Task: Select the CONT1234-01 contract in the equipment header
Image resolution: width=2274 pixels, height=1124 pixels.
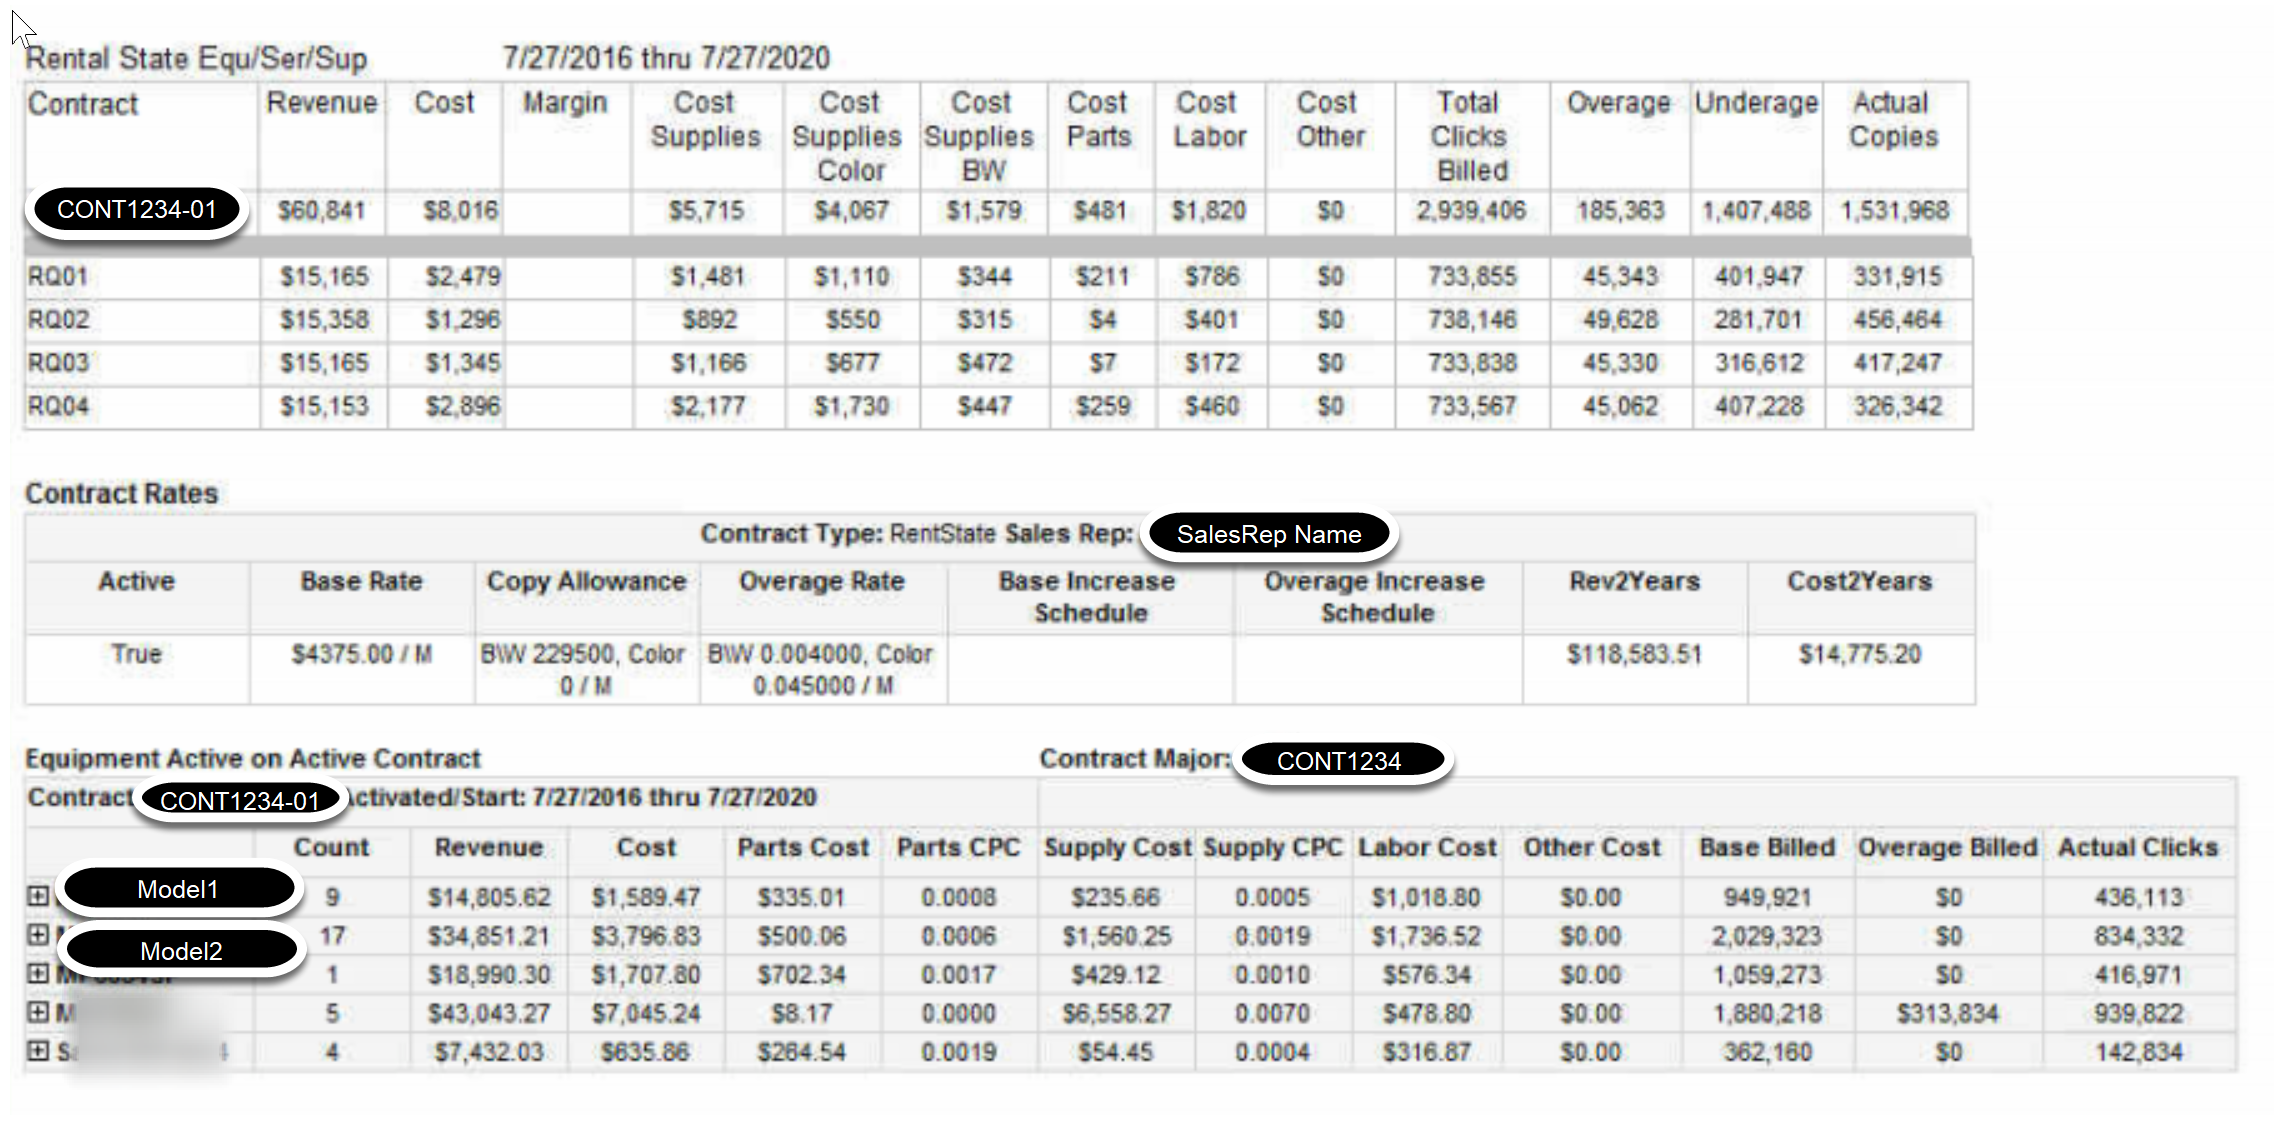Action: click(x=240, y=800)
